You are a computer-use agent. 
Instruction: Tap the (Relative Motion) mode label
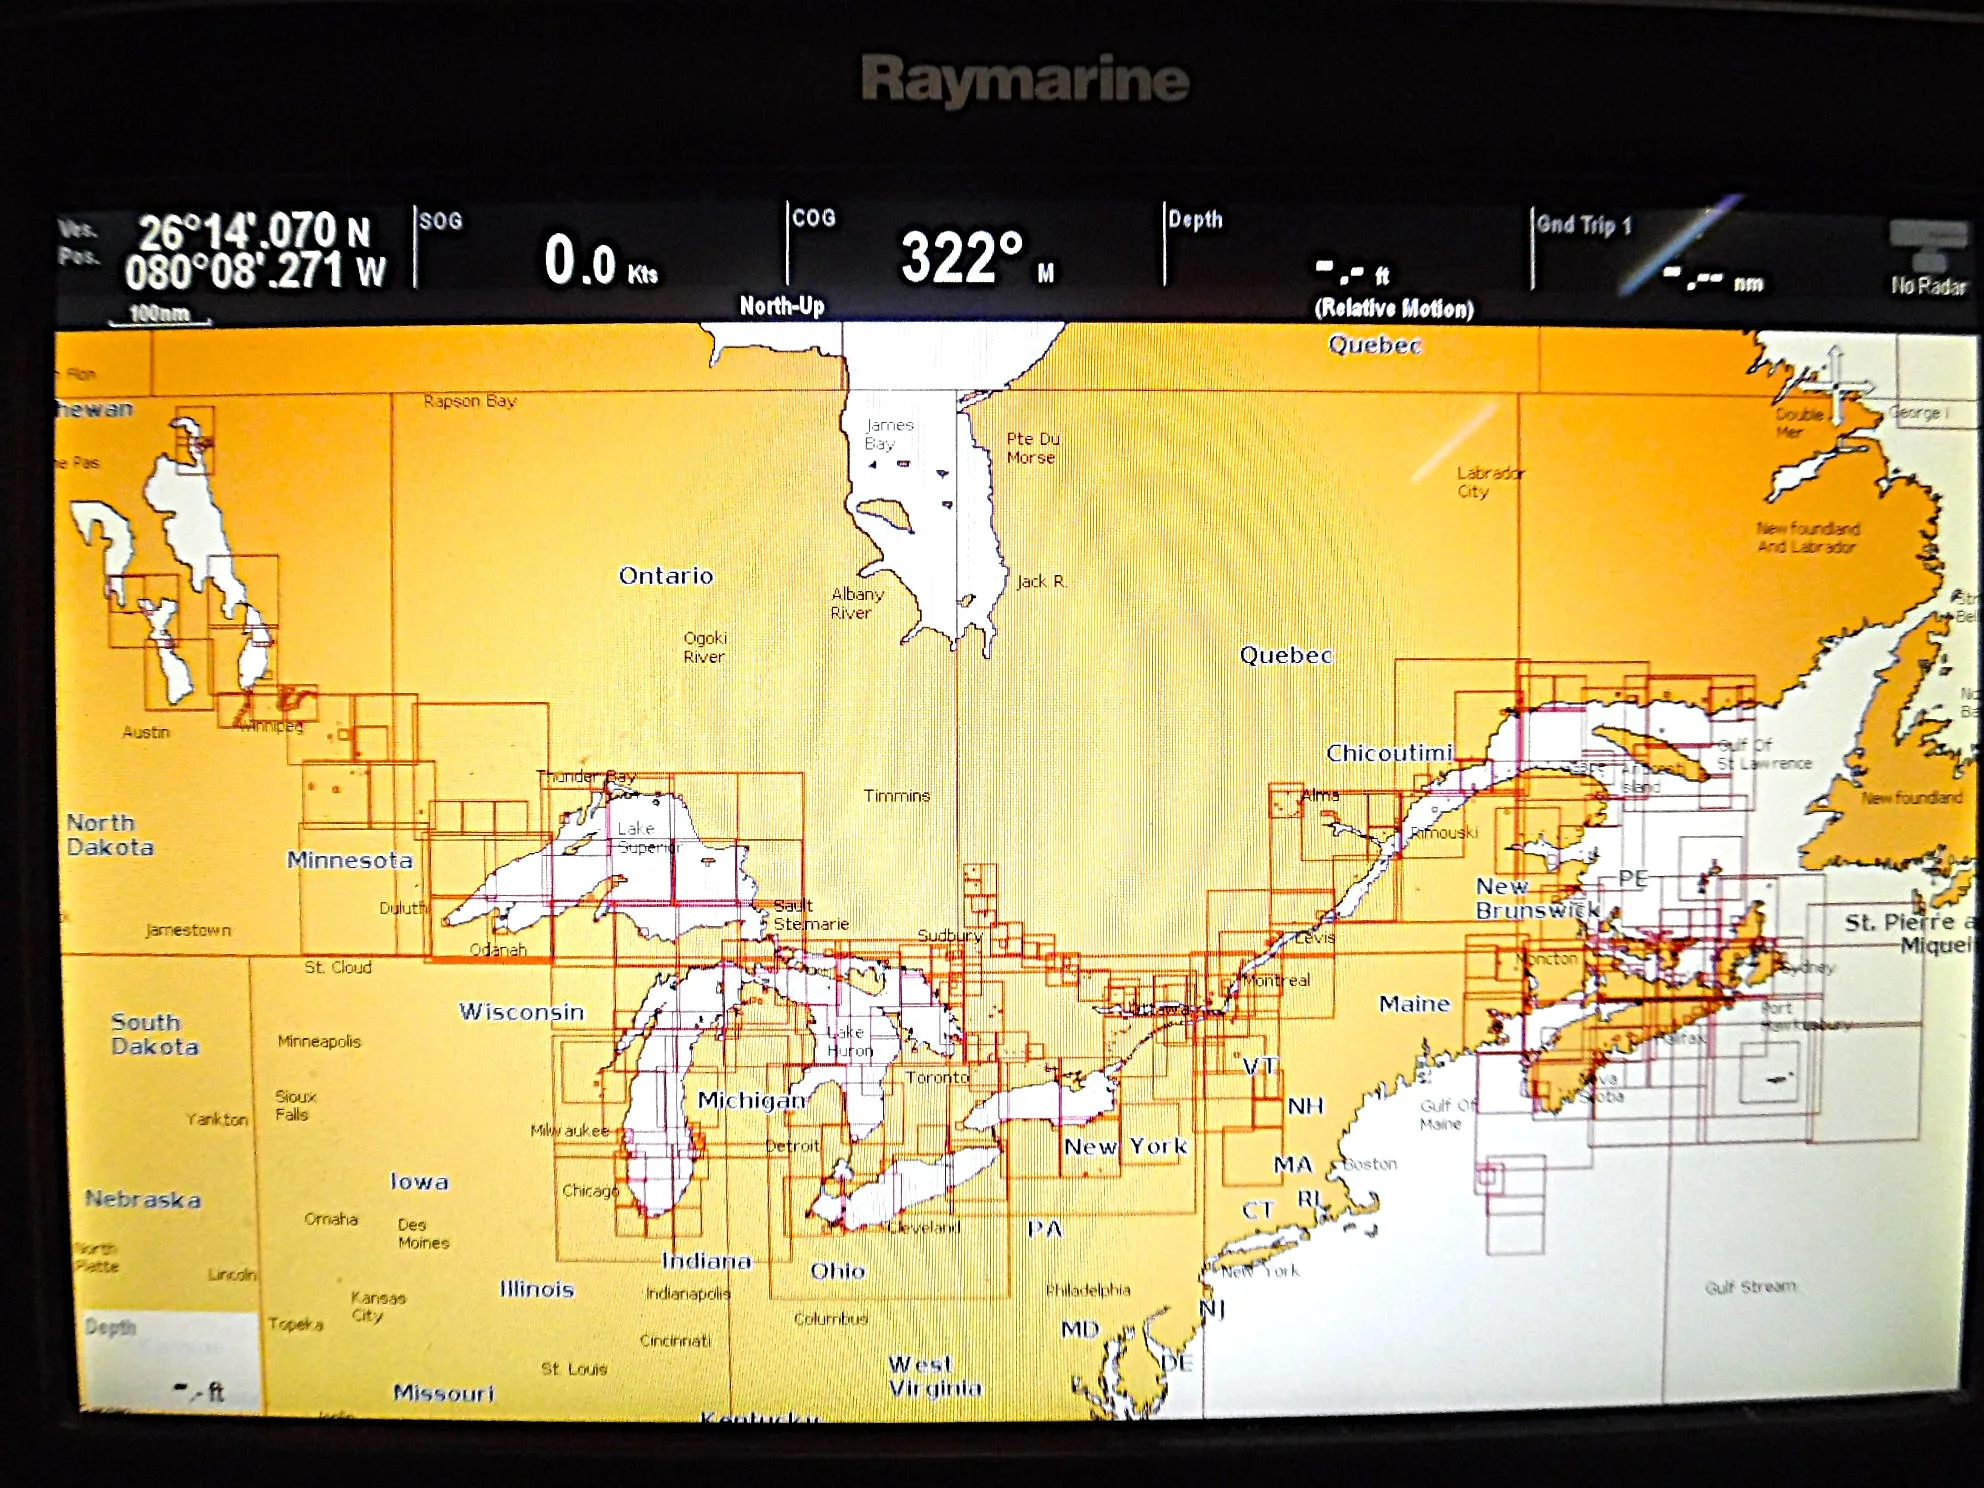(1394, 308)
